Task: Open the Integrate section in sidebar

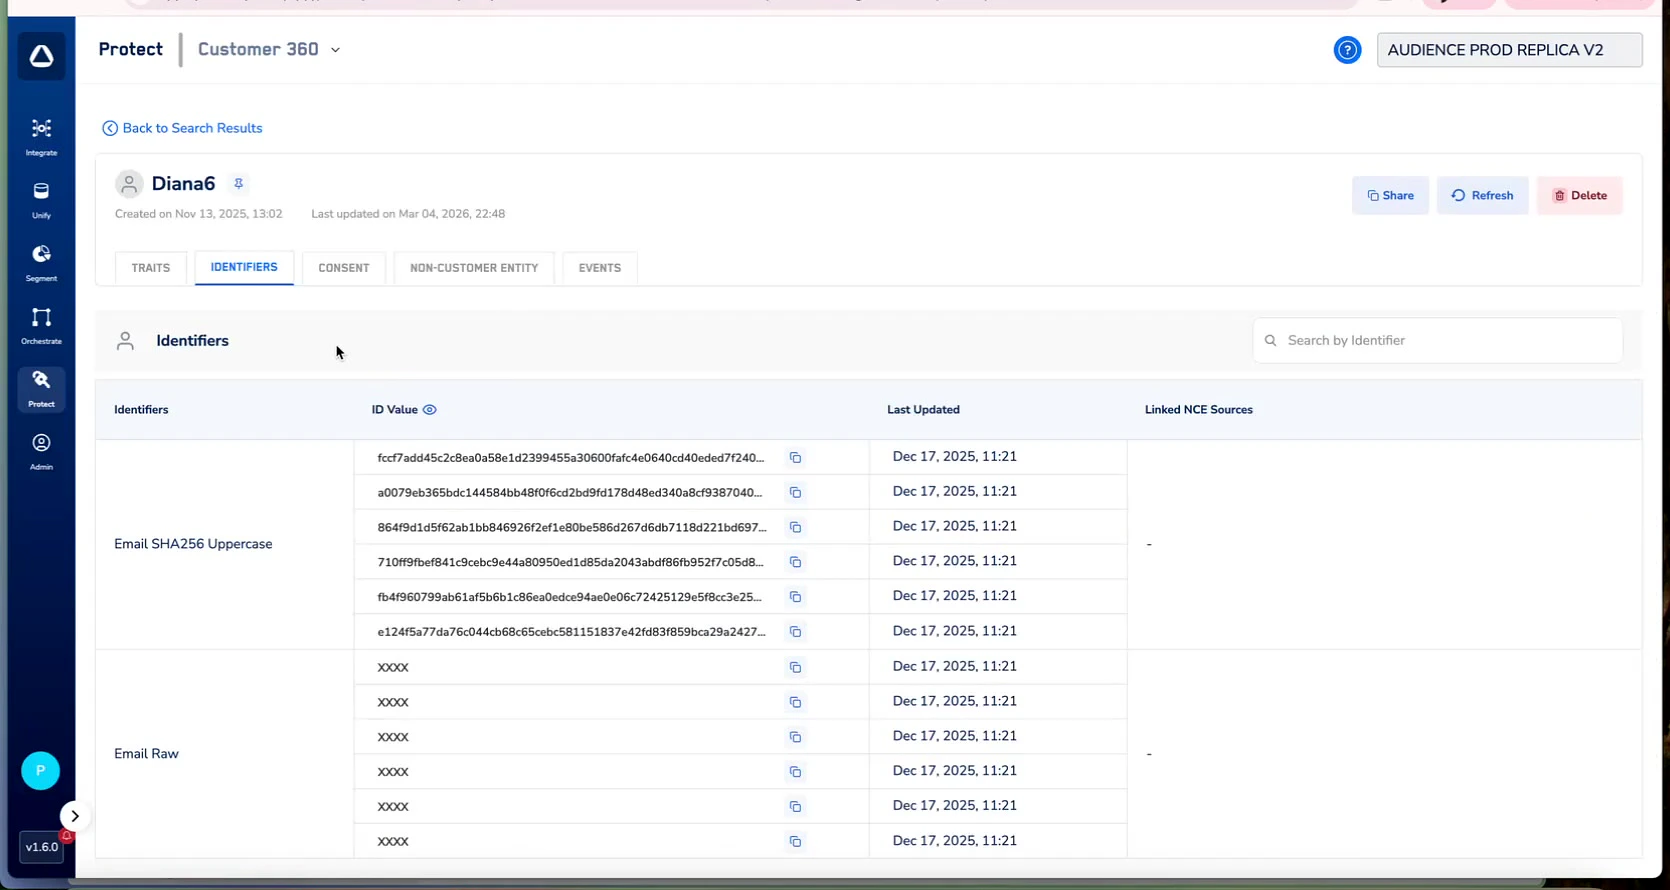Action: (41, 137)
